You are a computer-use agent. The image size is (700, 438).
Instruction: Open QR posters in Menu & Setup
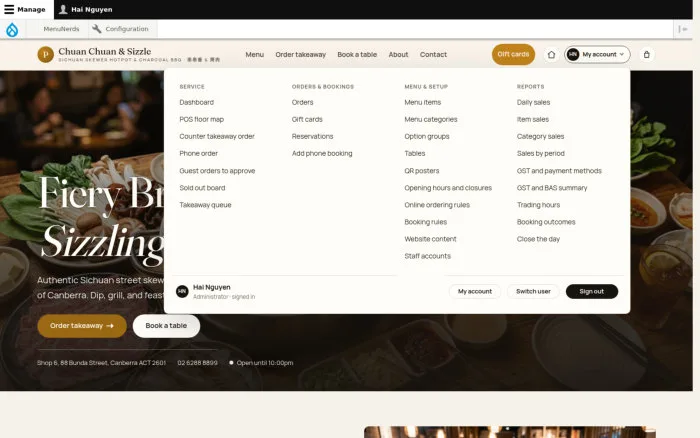point(422,171)
